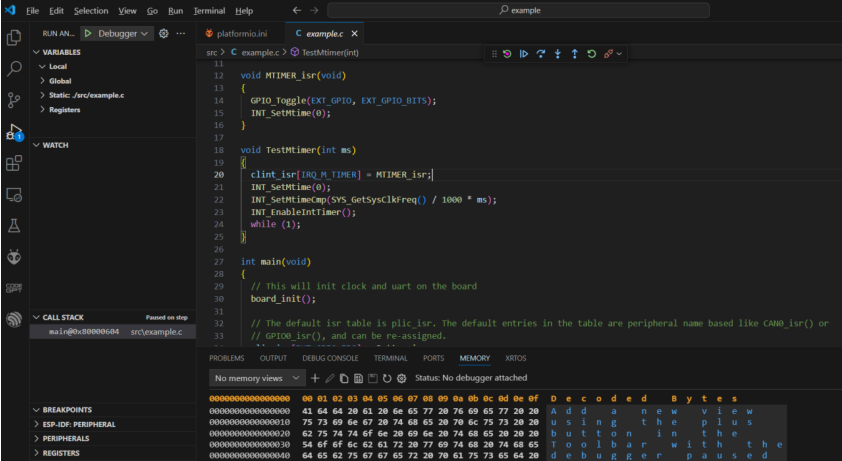Start debugging with the green play button
The width and height of the screenshot is (842, 461).
tap(88, 33)
